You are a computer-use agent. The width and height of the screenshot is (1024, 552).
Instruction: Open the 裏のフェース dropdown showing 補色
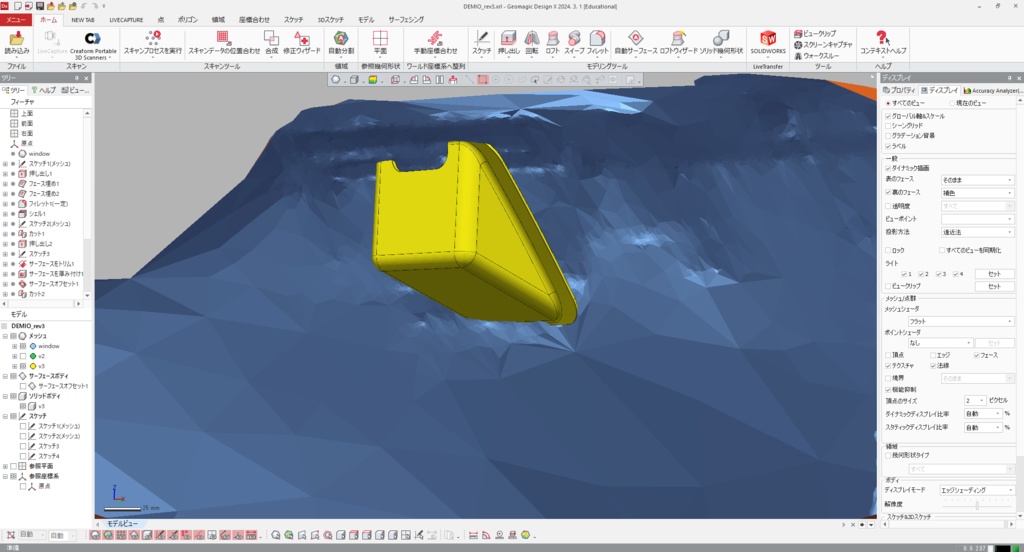tap(977, 193)
